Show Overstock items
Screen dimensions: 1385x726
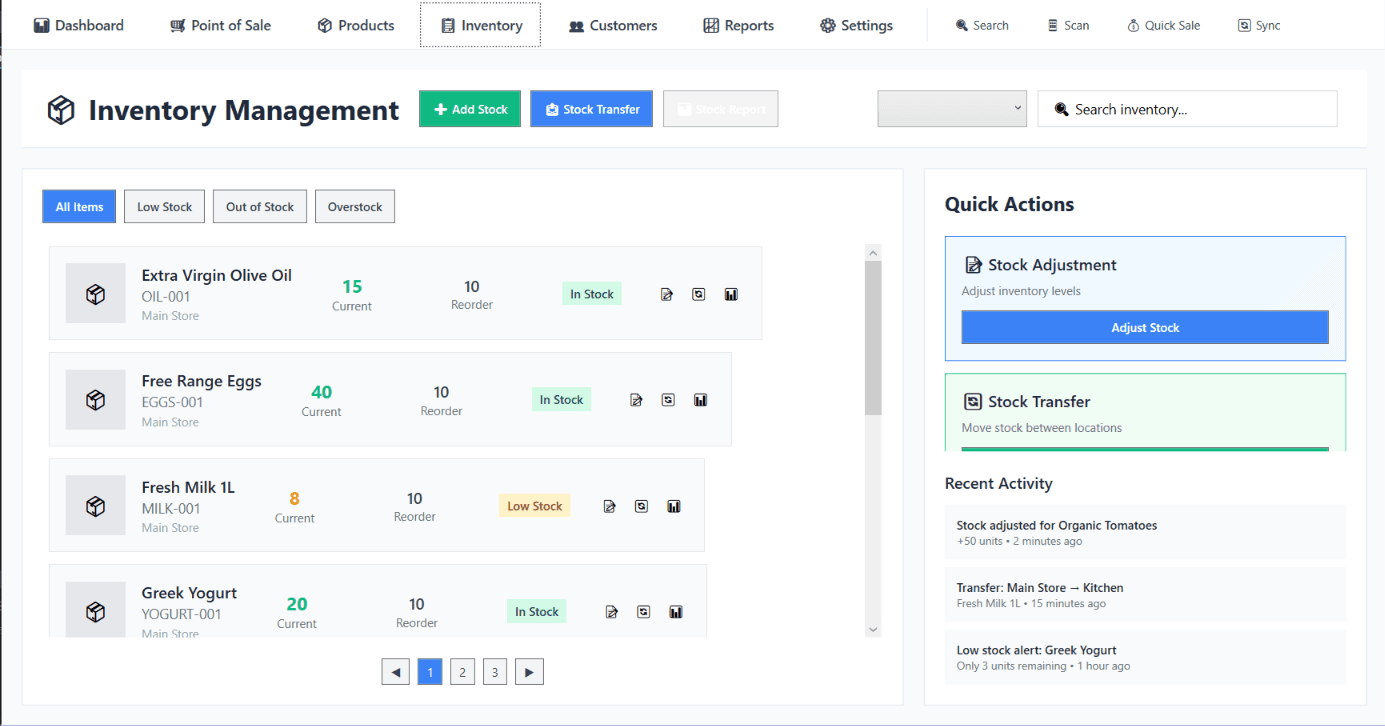pos(355,207)
